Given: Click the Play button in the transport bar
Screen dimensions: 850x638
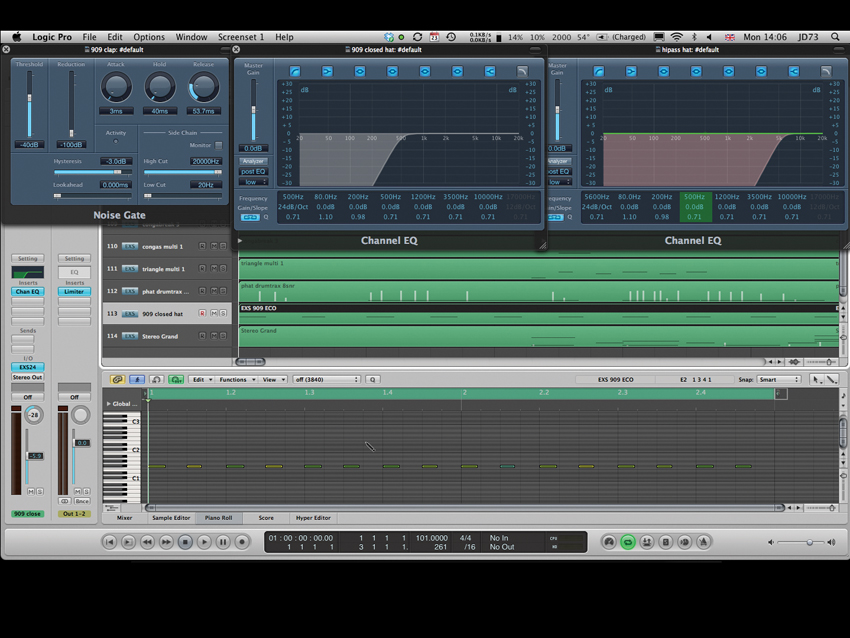Looking at the screenshot, I should coord(204,542).
